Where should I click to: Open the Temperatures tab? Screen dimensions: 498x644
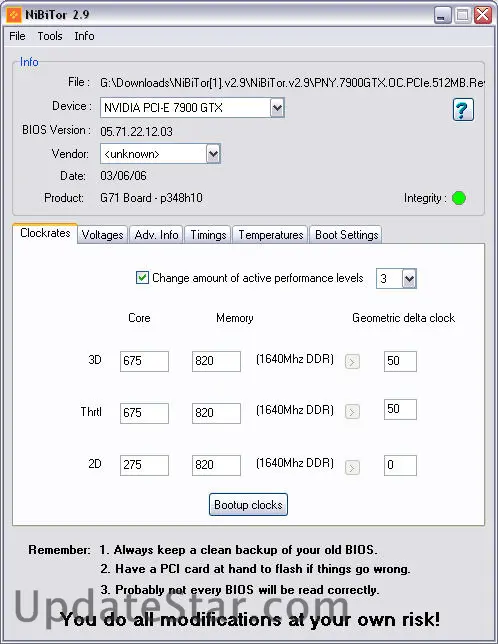[x=271, y=235]
